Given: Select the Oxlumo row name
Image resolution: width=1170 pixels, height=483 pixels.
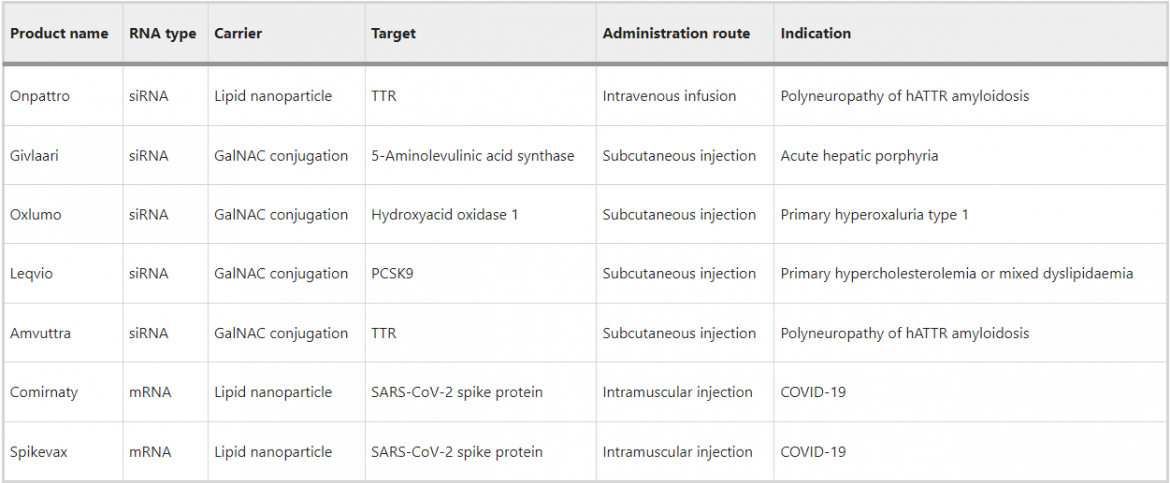Looking at the screenshot, I should coord(36,215).
